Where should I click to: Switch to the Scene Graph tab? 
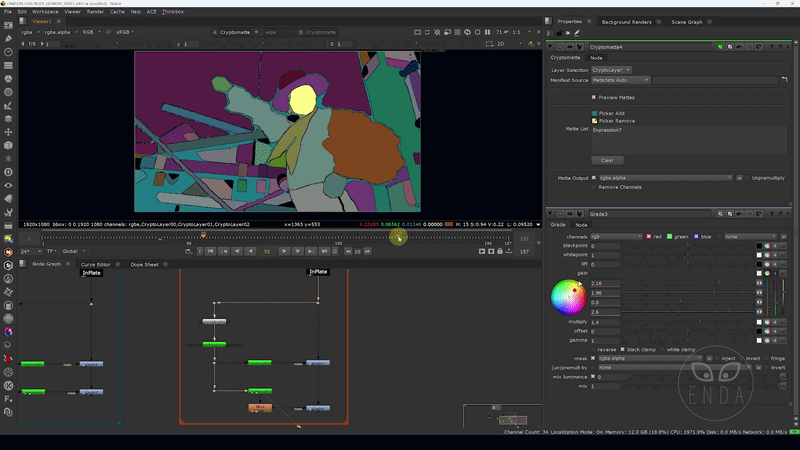[687, 22]
